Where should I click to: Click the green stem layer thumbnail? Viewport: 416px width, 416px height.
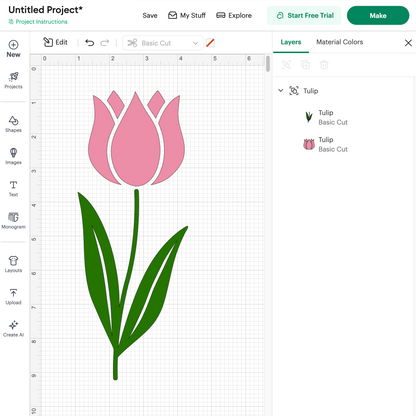309,117
